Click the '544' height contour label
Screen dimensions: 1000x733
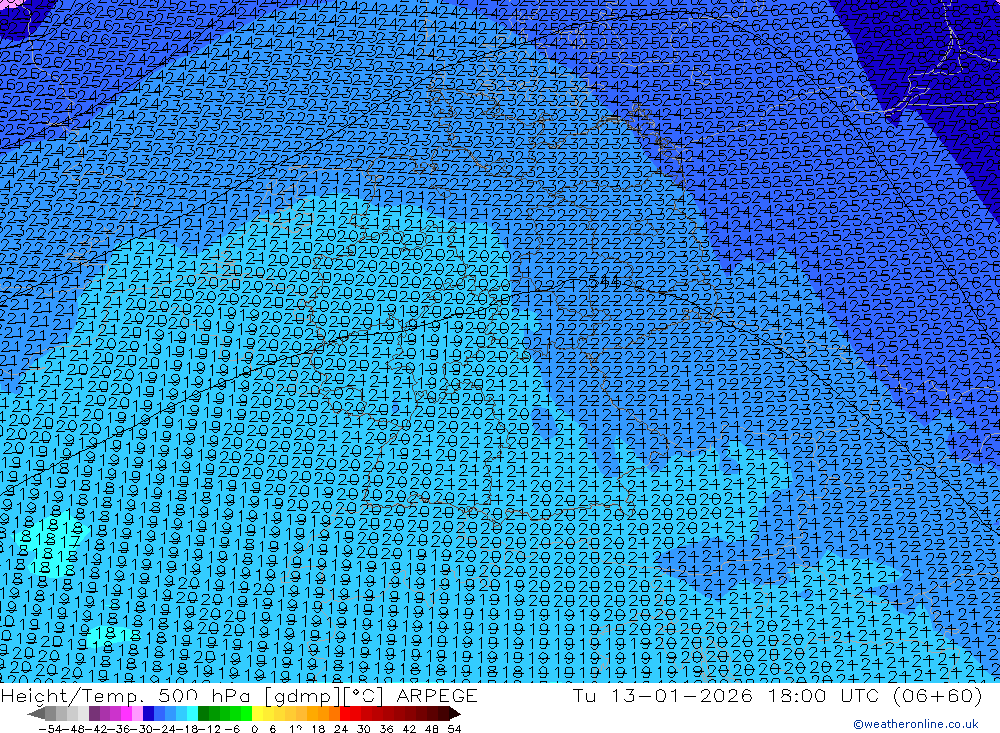604,281
